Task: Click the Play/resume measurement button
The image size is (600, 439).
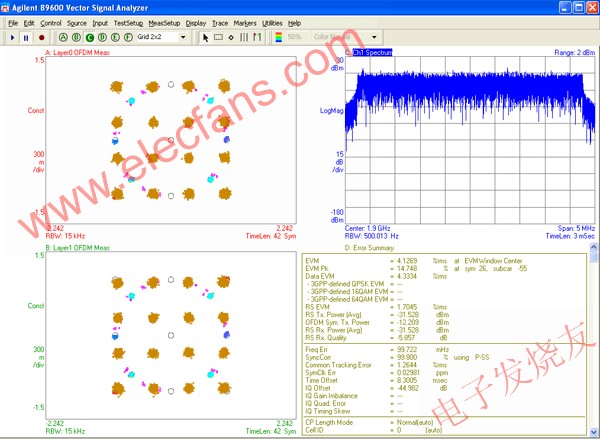Action: tap(12, 37)
